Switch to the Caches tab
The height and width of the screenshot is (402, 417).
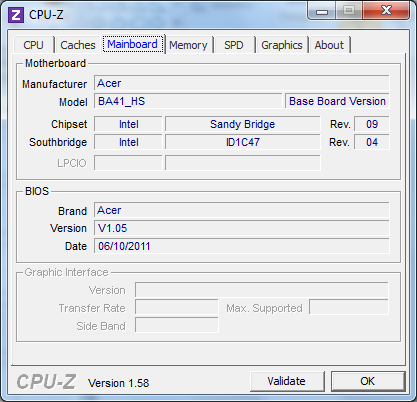(x=78, y=45)
